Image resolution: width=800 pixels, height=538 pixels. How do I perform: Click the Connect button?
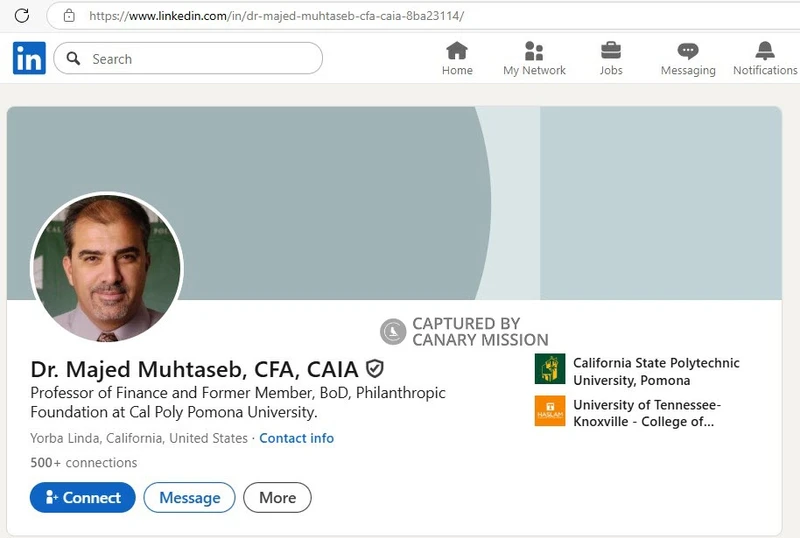pos(83,497)
